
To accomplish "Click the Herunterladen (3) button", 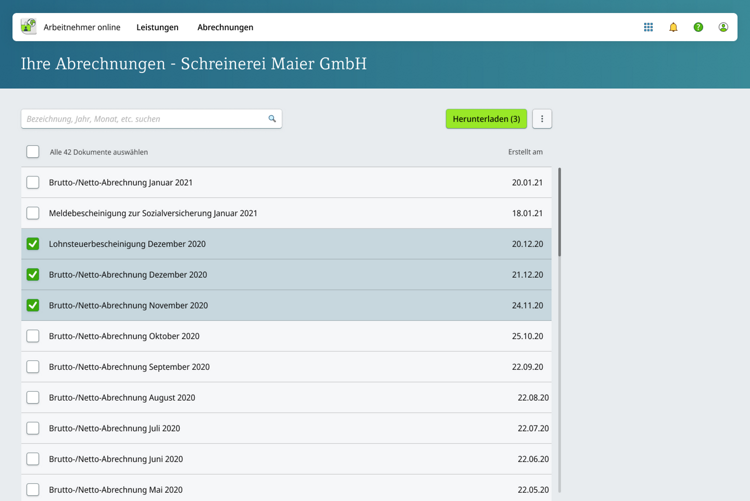I will click(486, 119).
